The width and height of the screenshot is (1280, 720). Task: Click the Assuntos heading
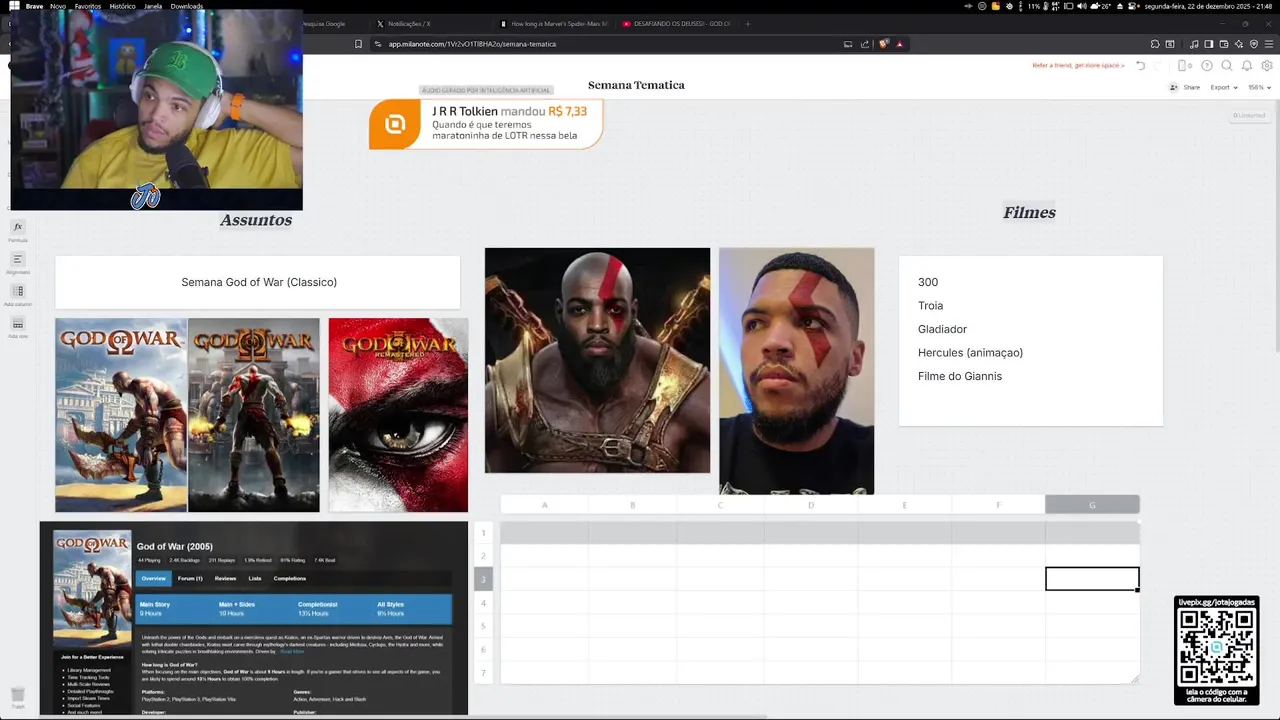256,220
